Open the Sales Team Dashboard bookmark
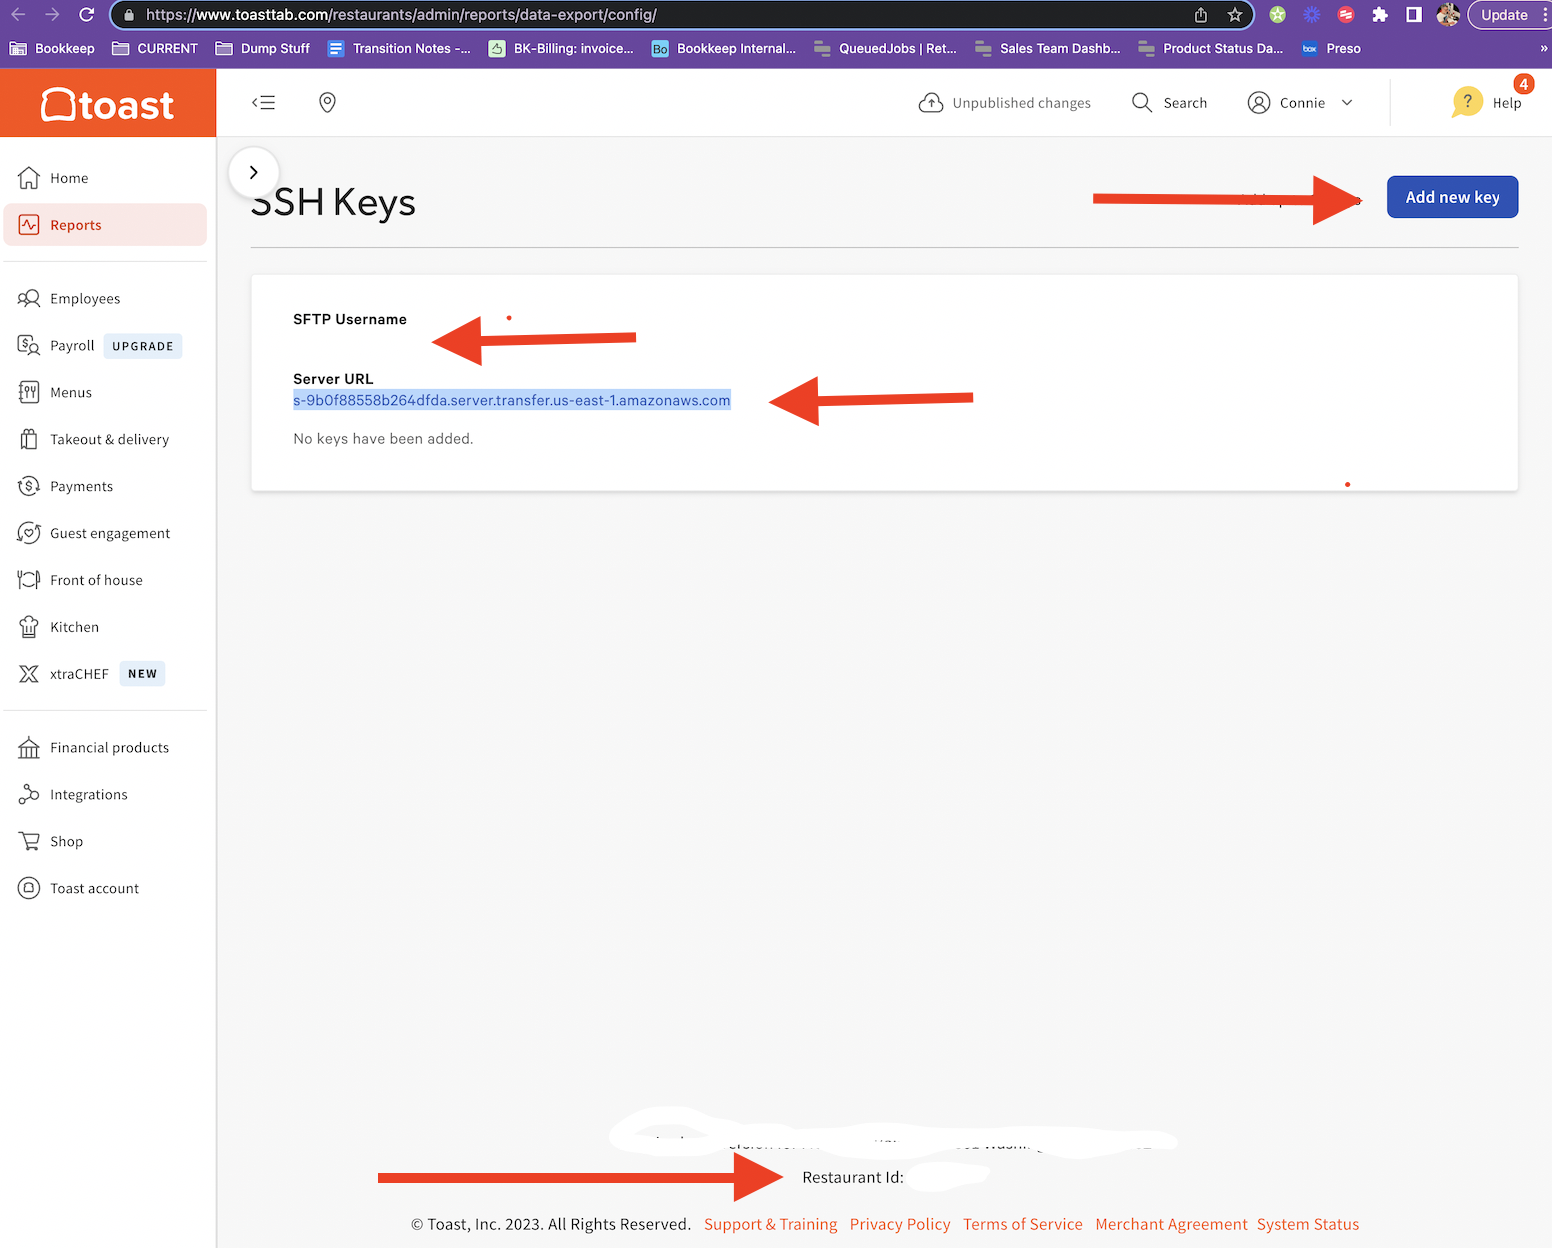The width and height of the screenshot is (1552, 1248). pyautogui.click(x=1048, y=48)
